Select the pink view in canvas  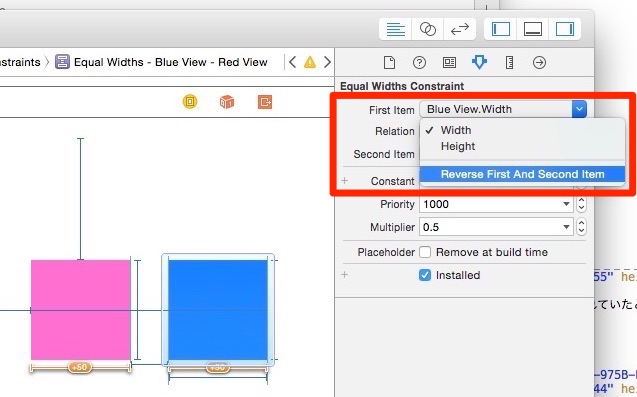click(x=81, y=310)
